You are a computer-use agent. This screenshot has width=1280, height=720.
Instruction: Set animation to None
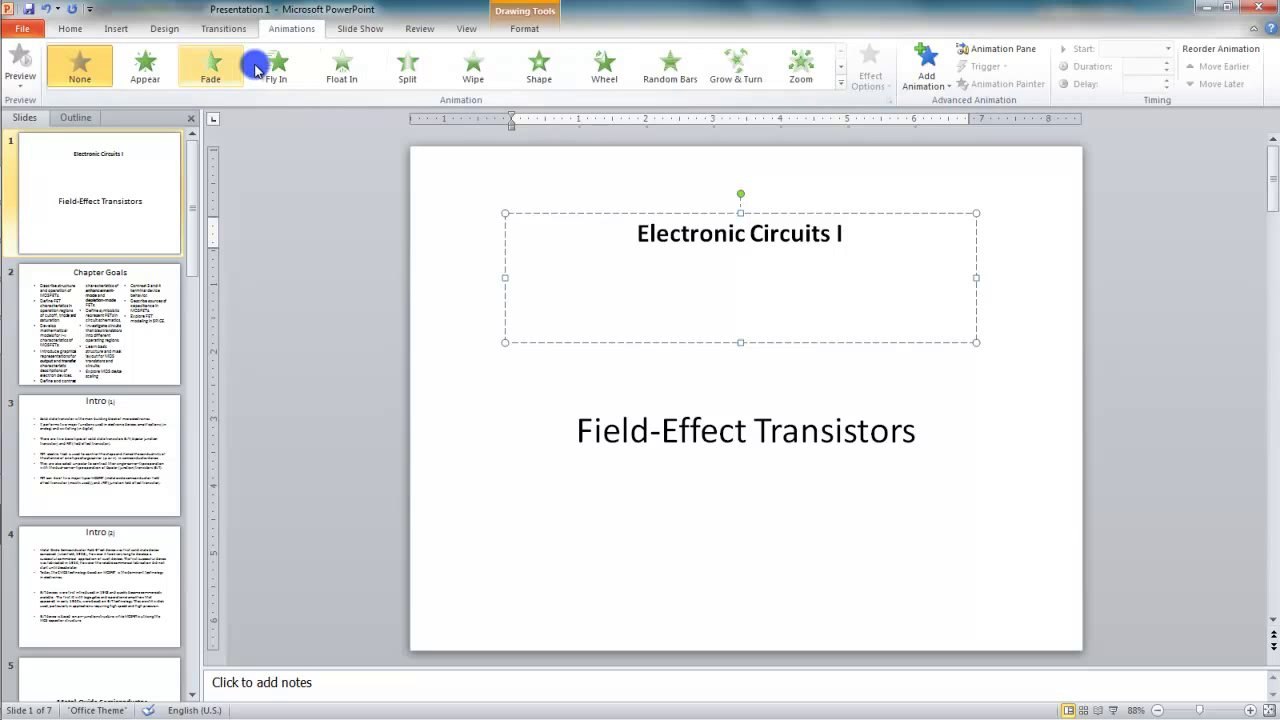pos(79,66)
